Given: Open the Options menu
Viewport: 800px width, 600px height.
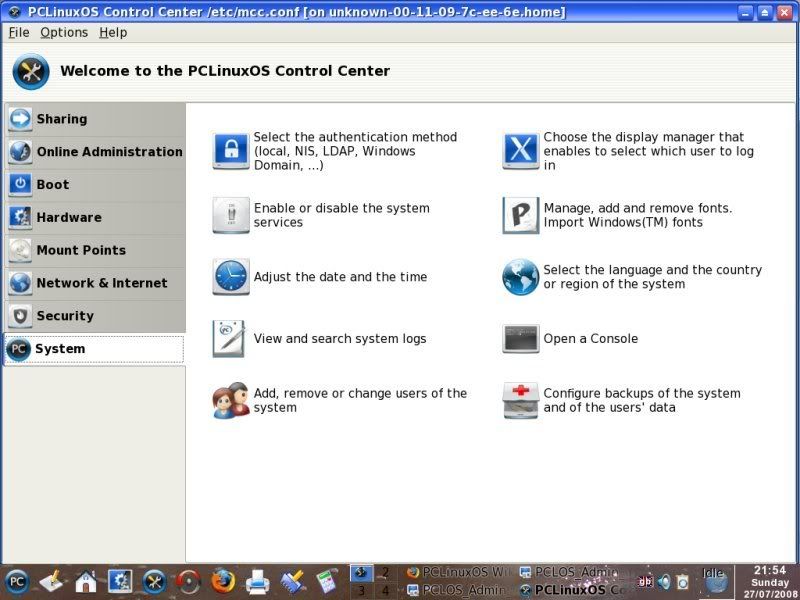Looking at the screenshot, I should [x=64, y=33].
